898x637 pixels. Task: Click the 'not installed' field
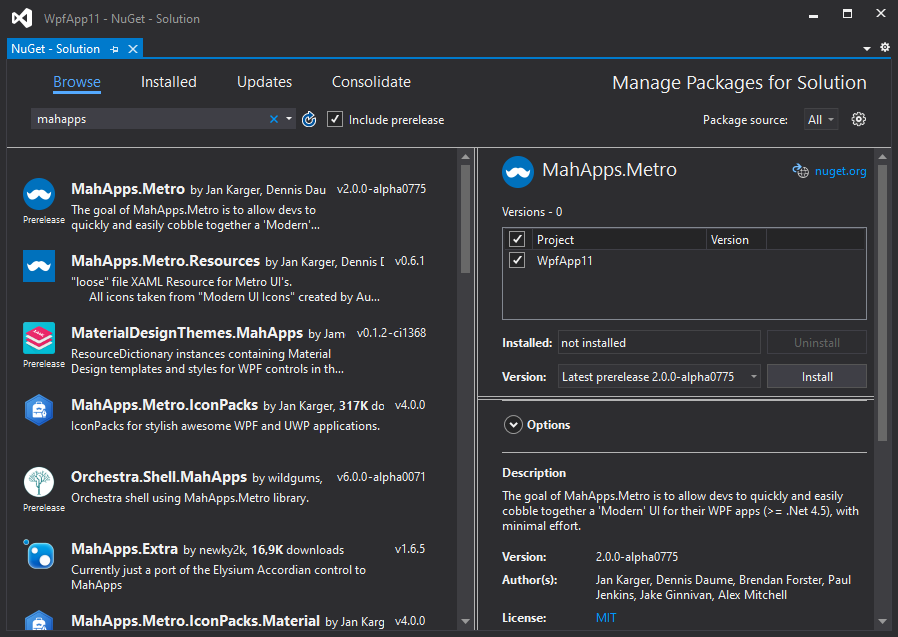[x=659, y=343]
